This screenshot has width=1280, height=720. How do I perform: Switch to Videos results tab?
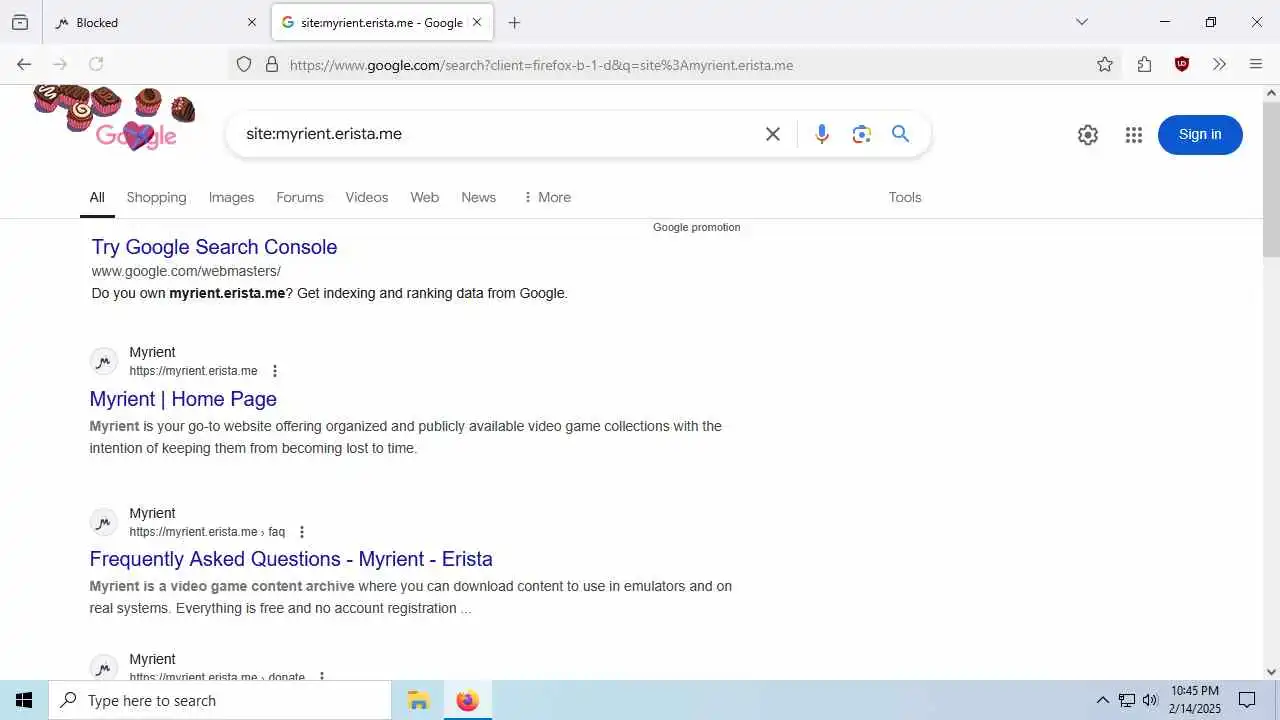click(367, 198)
